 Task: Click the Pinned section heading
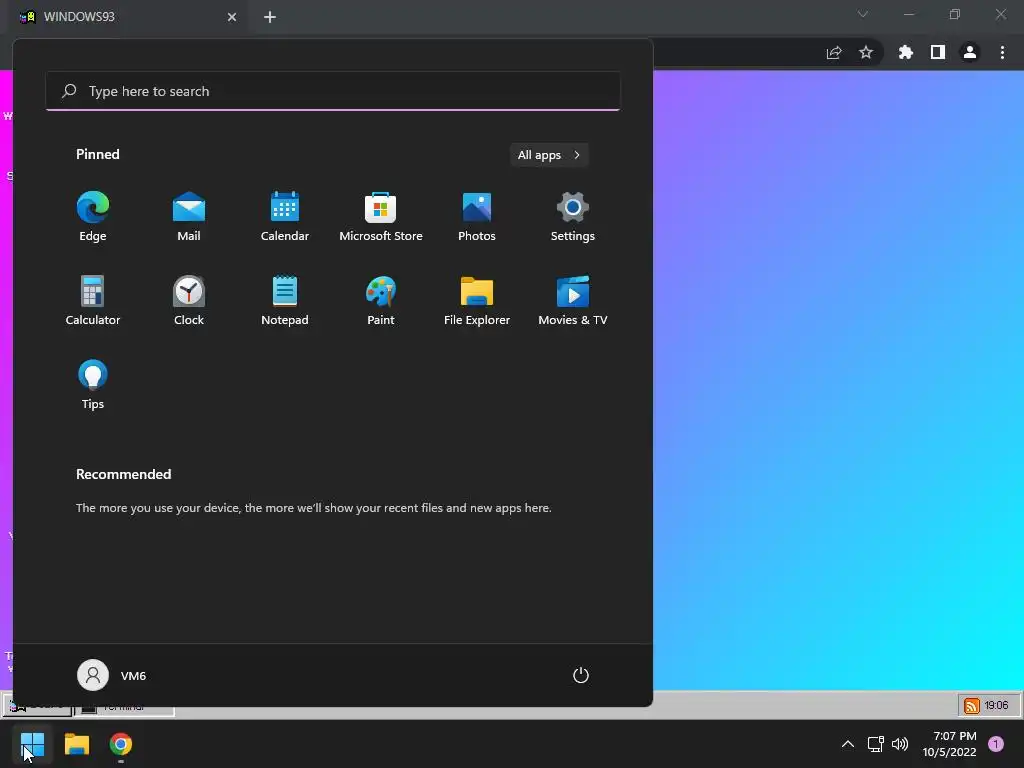pos(98,154)
